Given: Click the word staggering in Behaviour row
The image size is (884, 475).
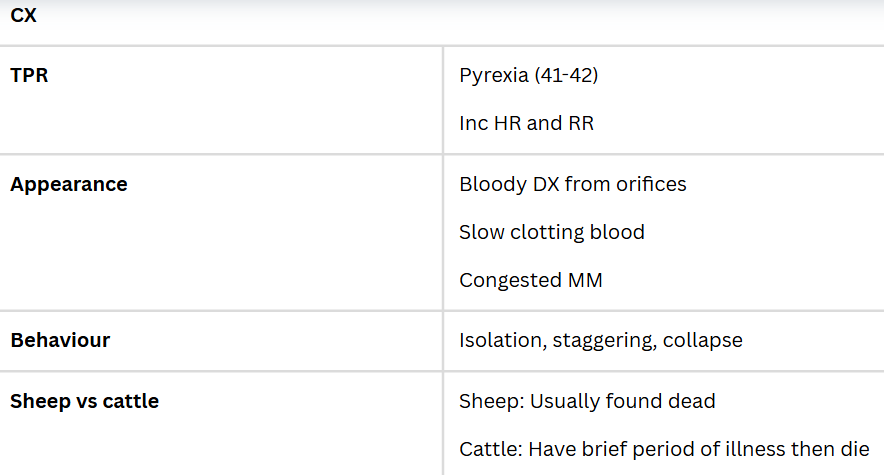Looking at the screenshot, I should 600,341.
